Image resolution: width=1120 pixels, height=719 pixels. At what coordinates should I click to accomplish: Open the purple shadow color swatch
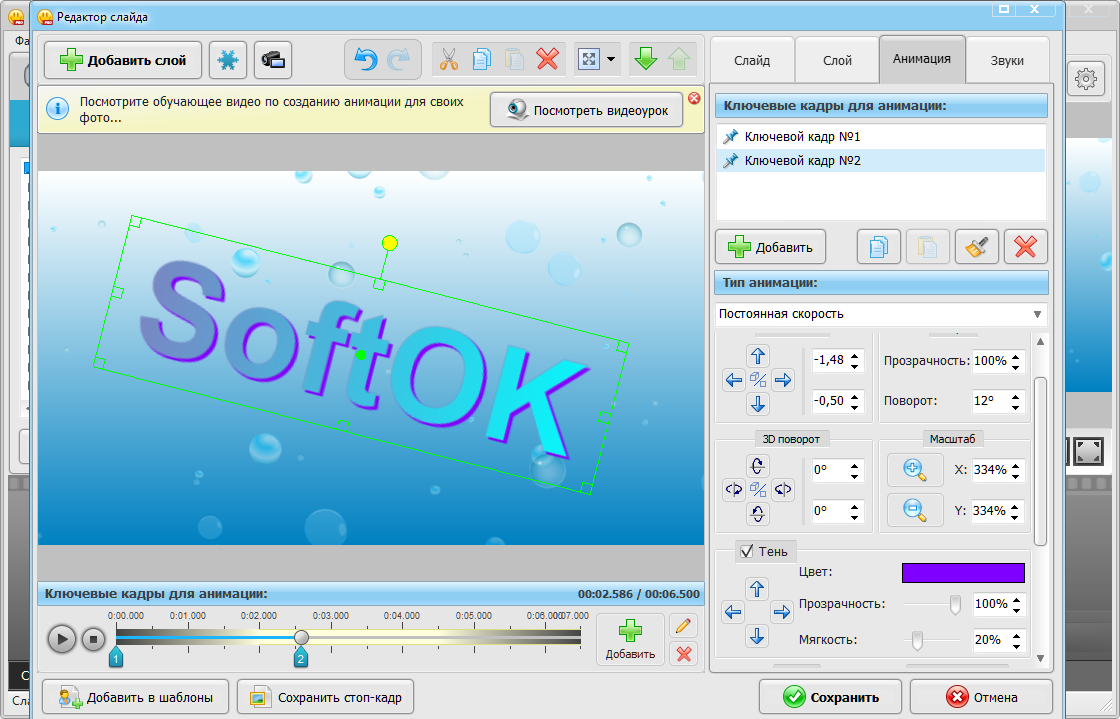point(963,573)
